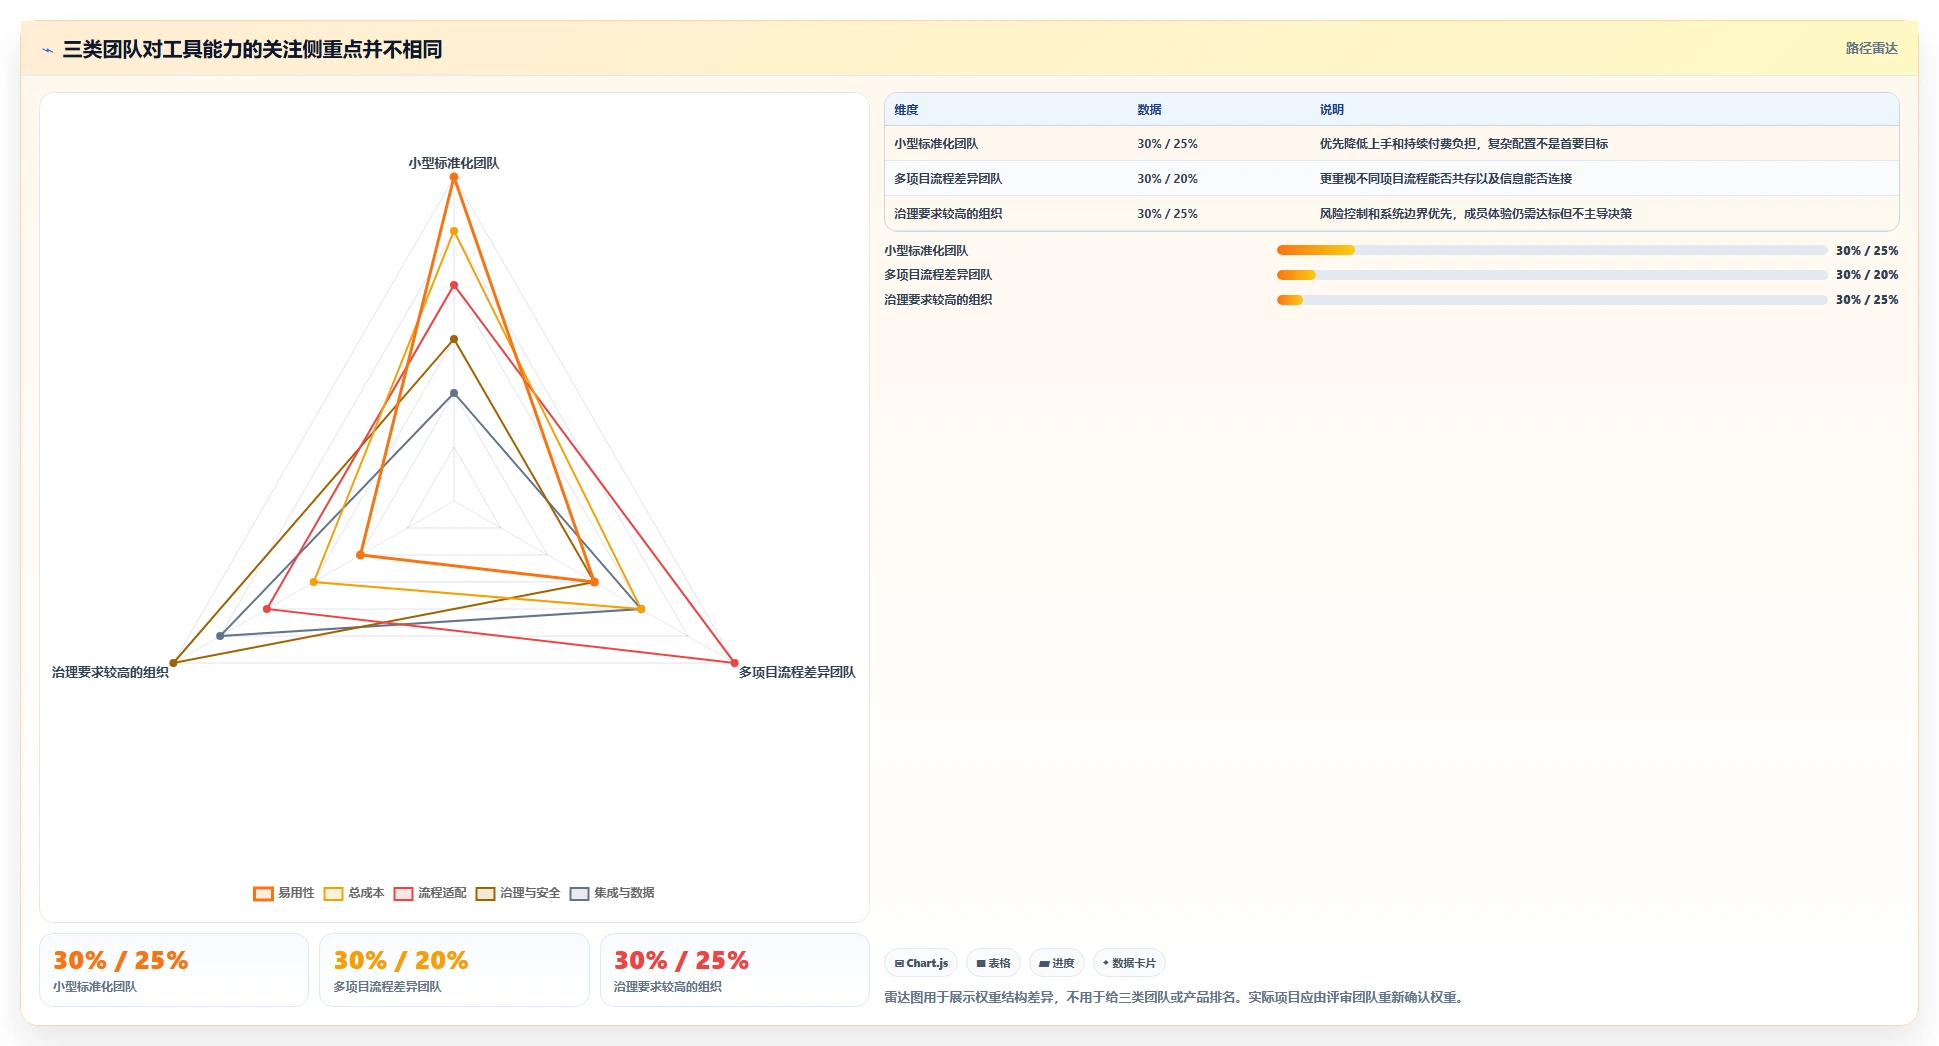
Task: Click the 多项目流程差异团队 label beside the progress bar
Action: point(938,275)
